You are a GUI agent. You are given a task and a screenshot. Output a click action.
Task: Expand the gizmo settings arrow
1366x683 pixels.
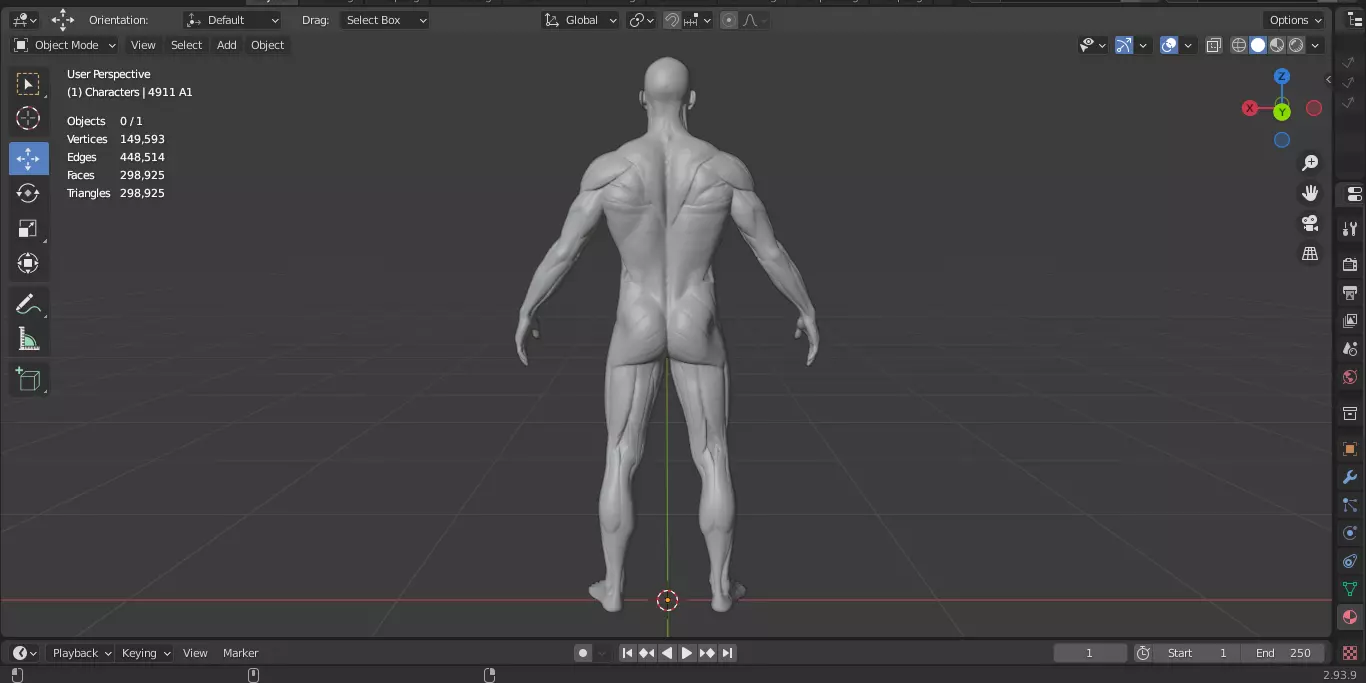pos(1142,45)
